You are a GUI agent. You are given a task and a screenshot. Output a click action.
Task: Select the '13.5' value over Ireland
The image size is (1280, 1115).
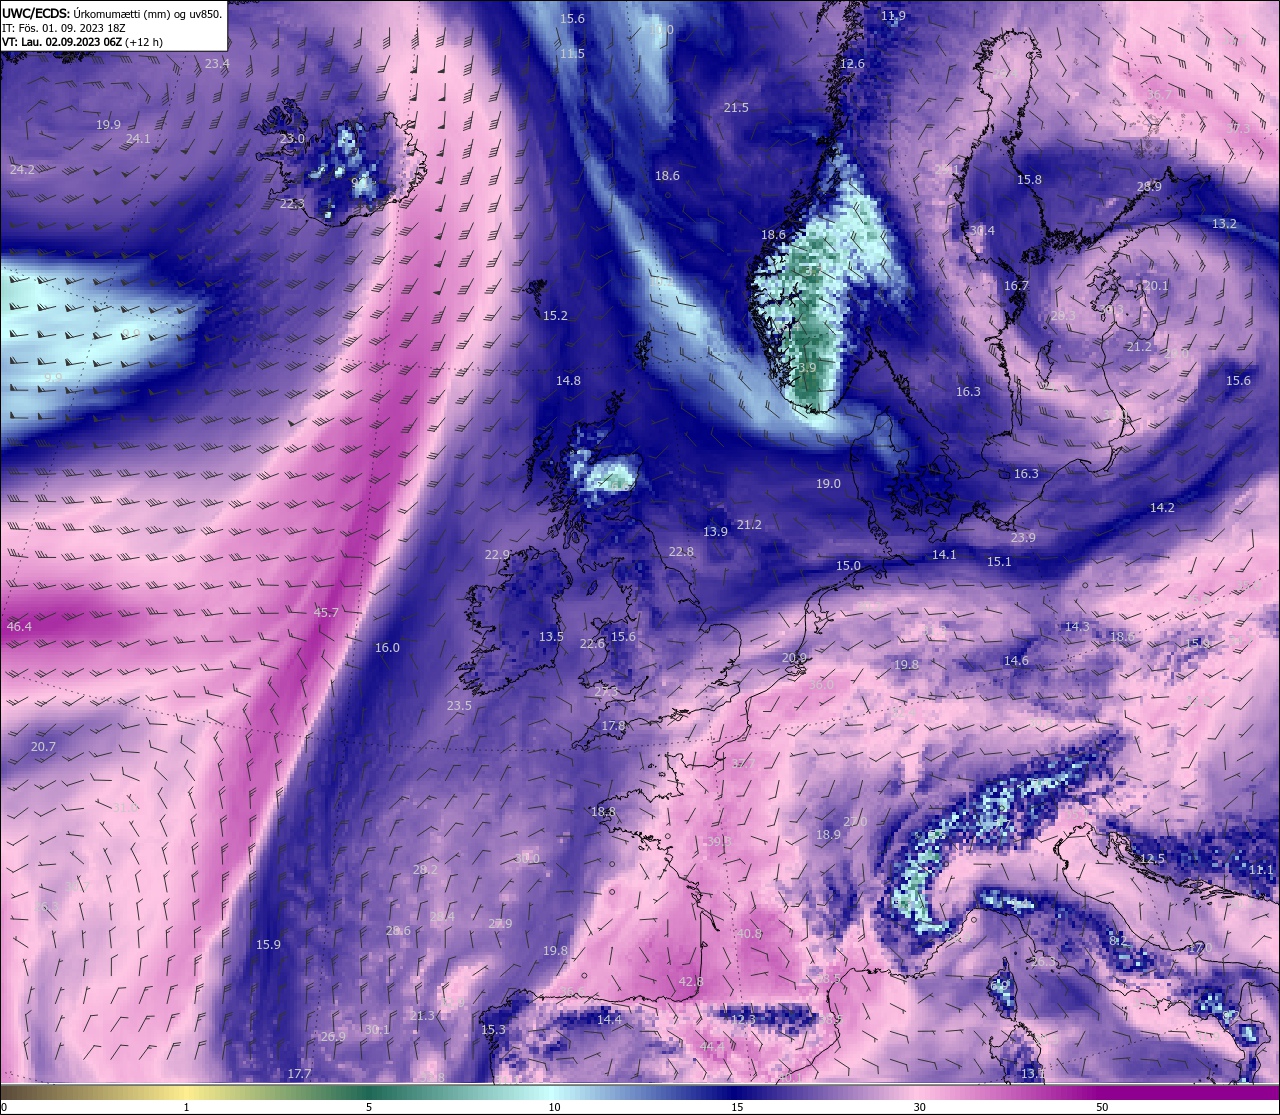[551, 637]
